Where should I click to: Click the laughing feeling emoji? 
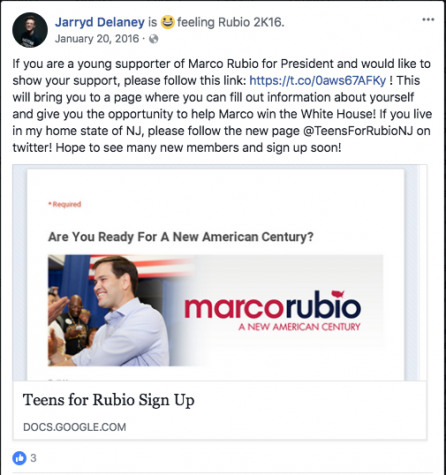click(x=167, y=22)
